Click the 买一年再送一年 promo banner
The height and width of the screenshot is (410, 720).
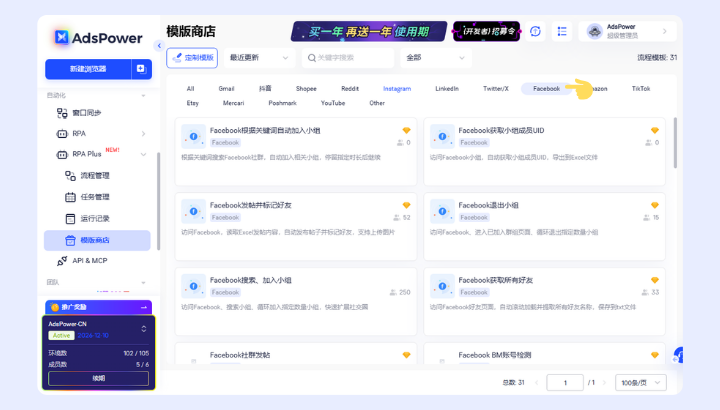(x=369, y=31)
